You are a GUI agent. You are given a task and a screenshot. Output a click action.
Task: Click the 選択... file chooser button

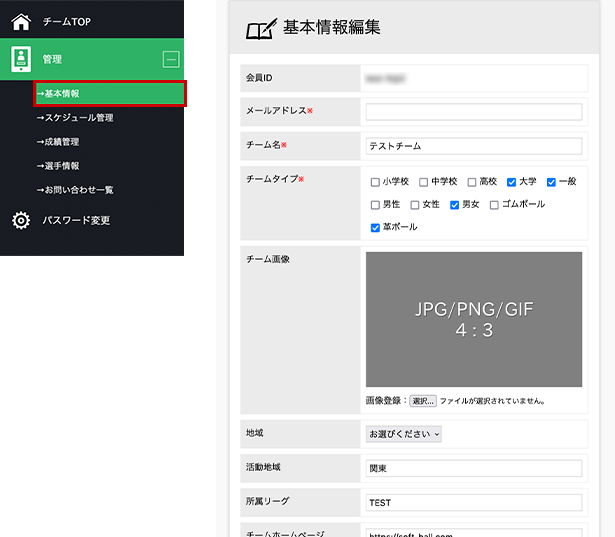tap(423, 401)
